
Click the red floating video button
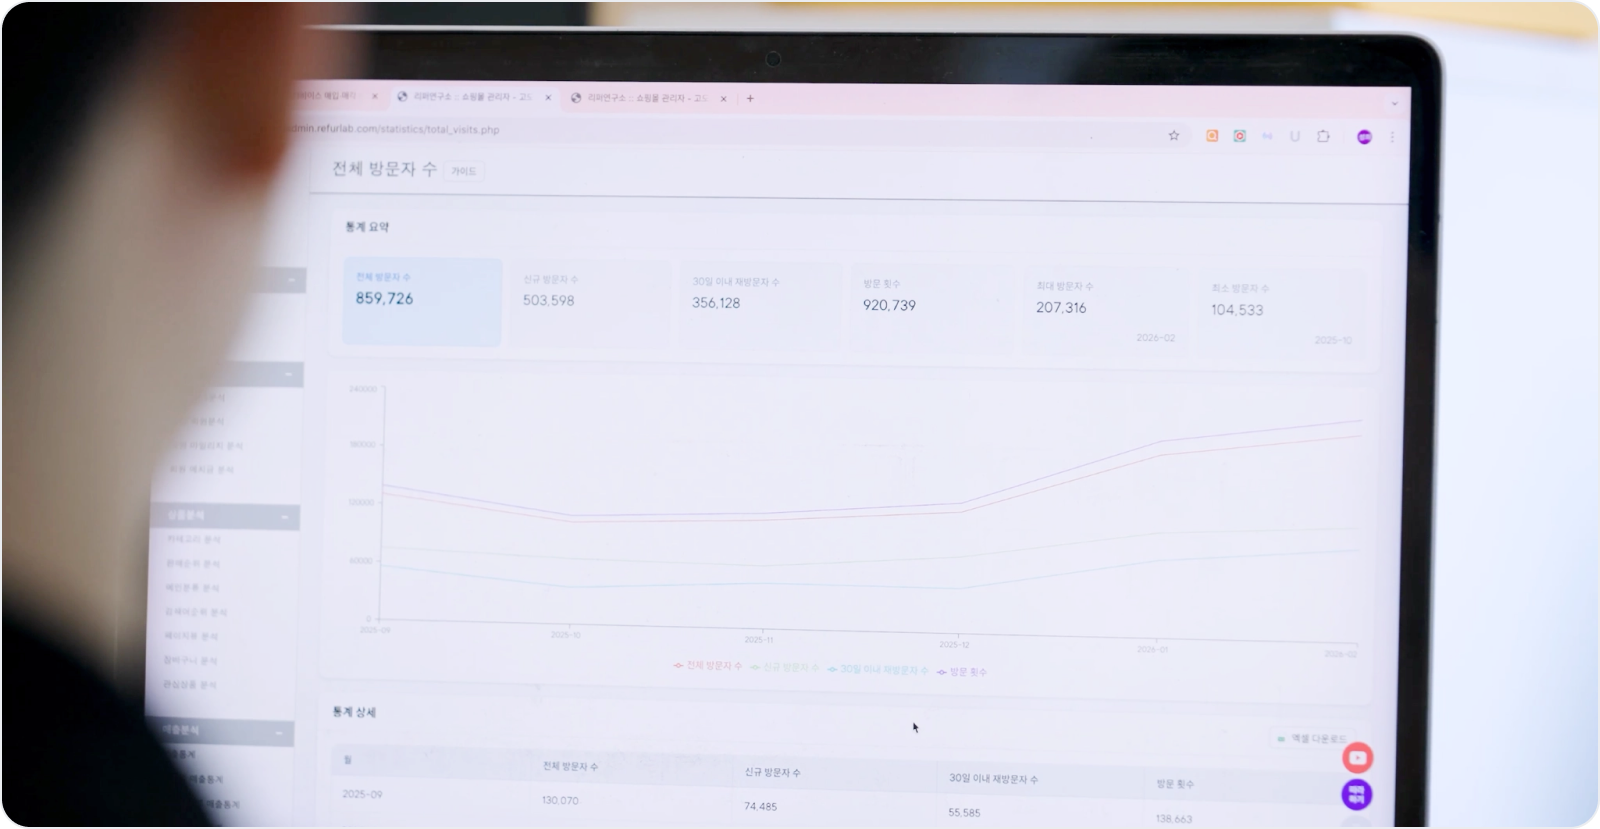coord(1357,757)
